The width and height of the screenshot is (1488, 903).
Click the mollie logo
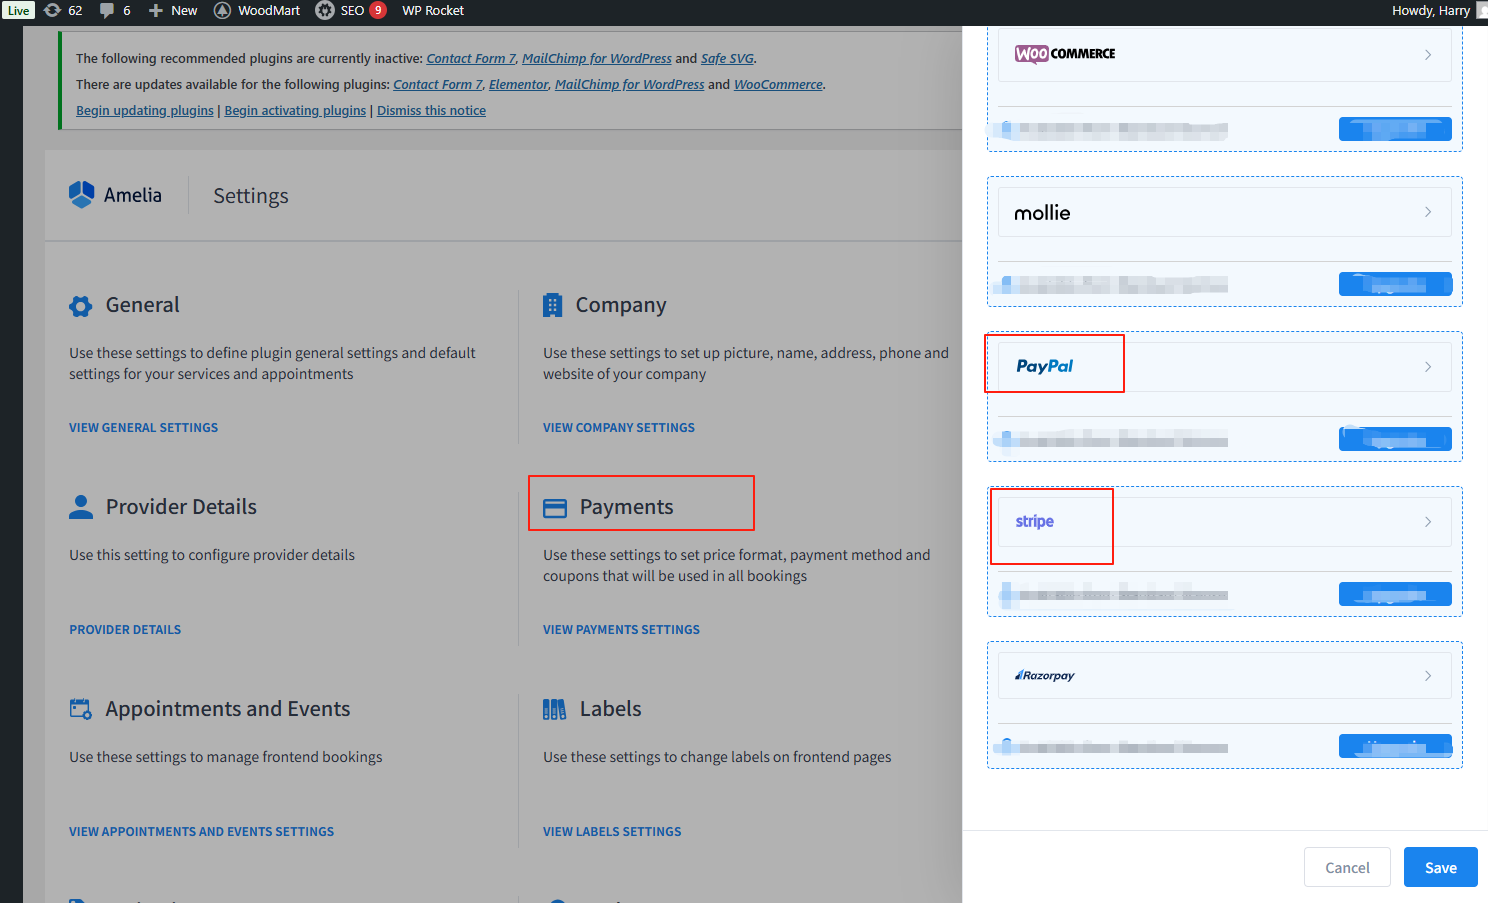(x=1042, y=213)
